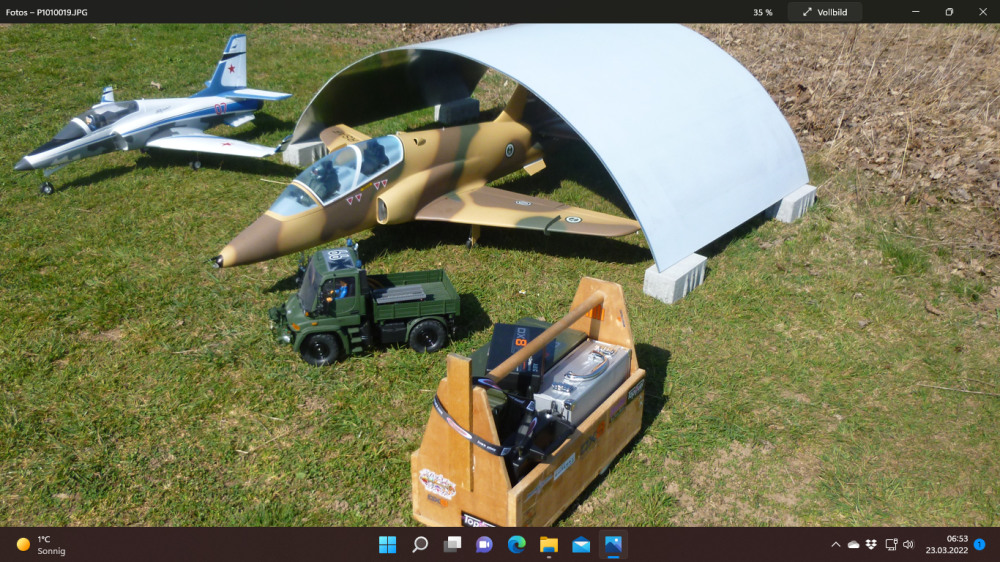This screenshot has height=562, width=1000.
Task: Enter fullscreen with the Vollbild button
Action: tap(825, 12)
